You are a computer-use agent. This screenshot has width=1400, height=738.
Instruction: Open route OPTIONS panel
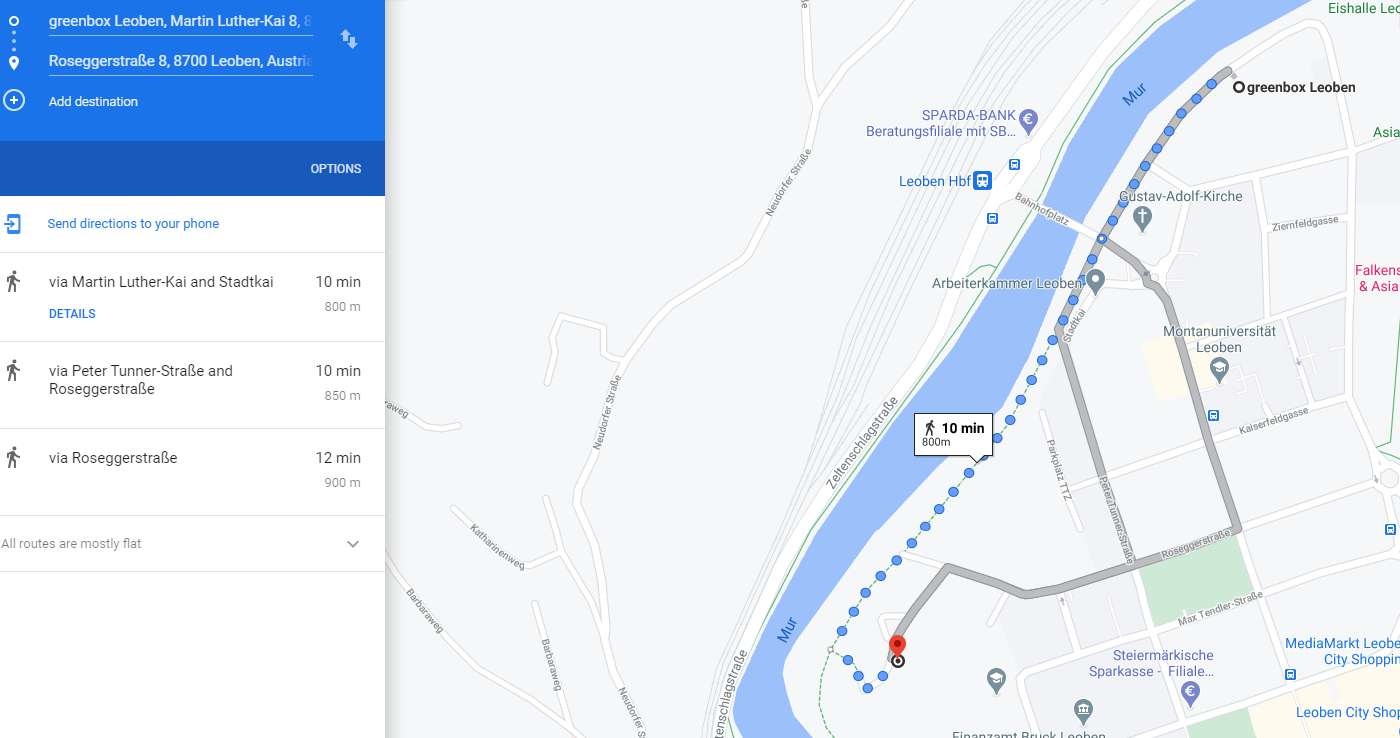(x=336, y=169)
